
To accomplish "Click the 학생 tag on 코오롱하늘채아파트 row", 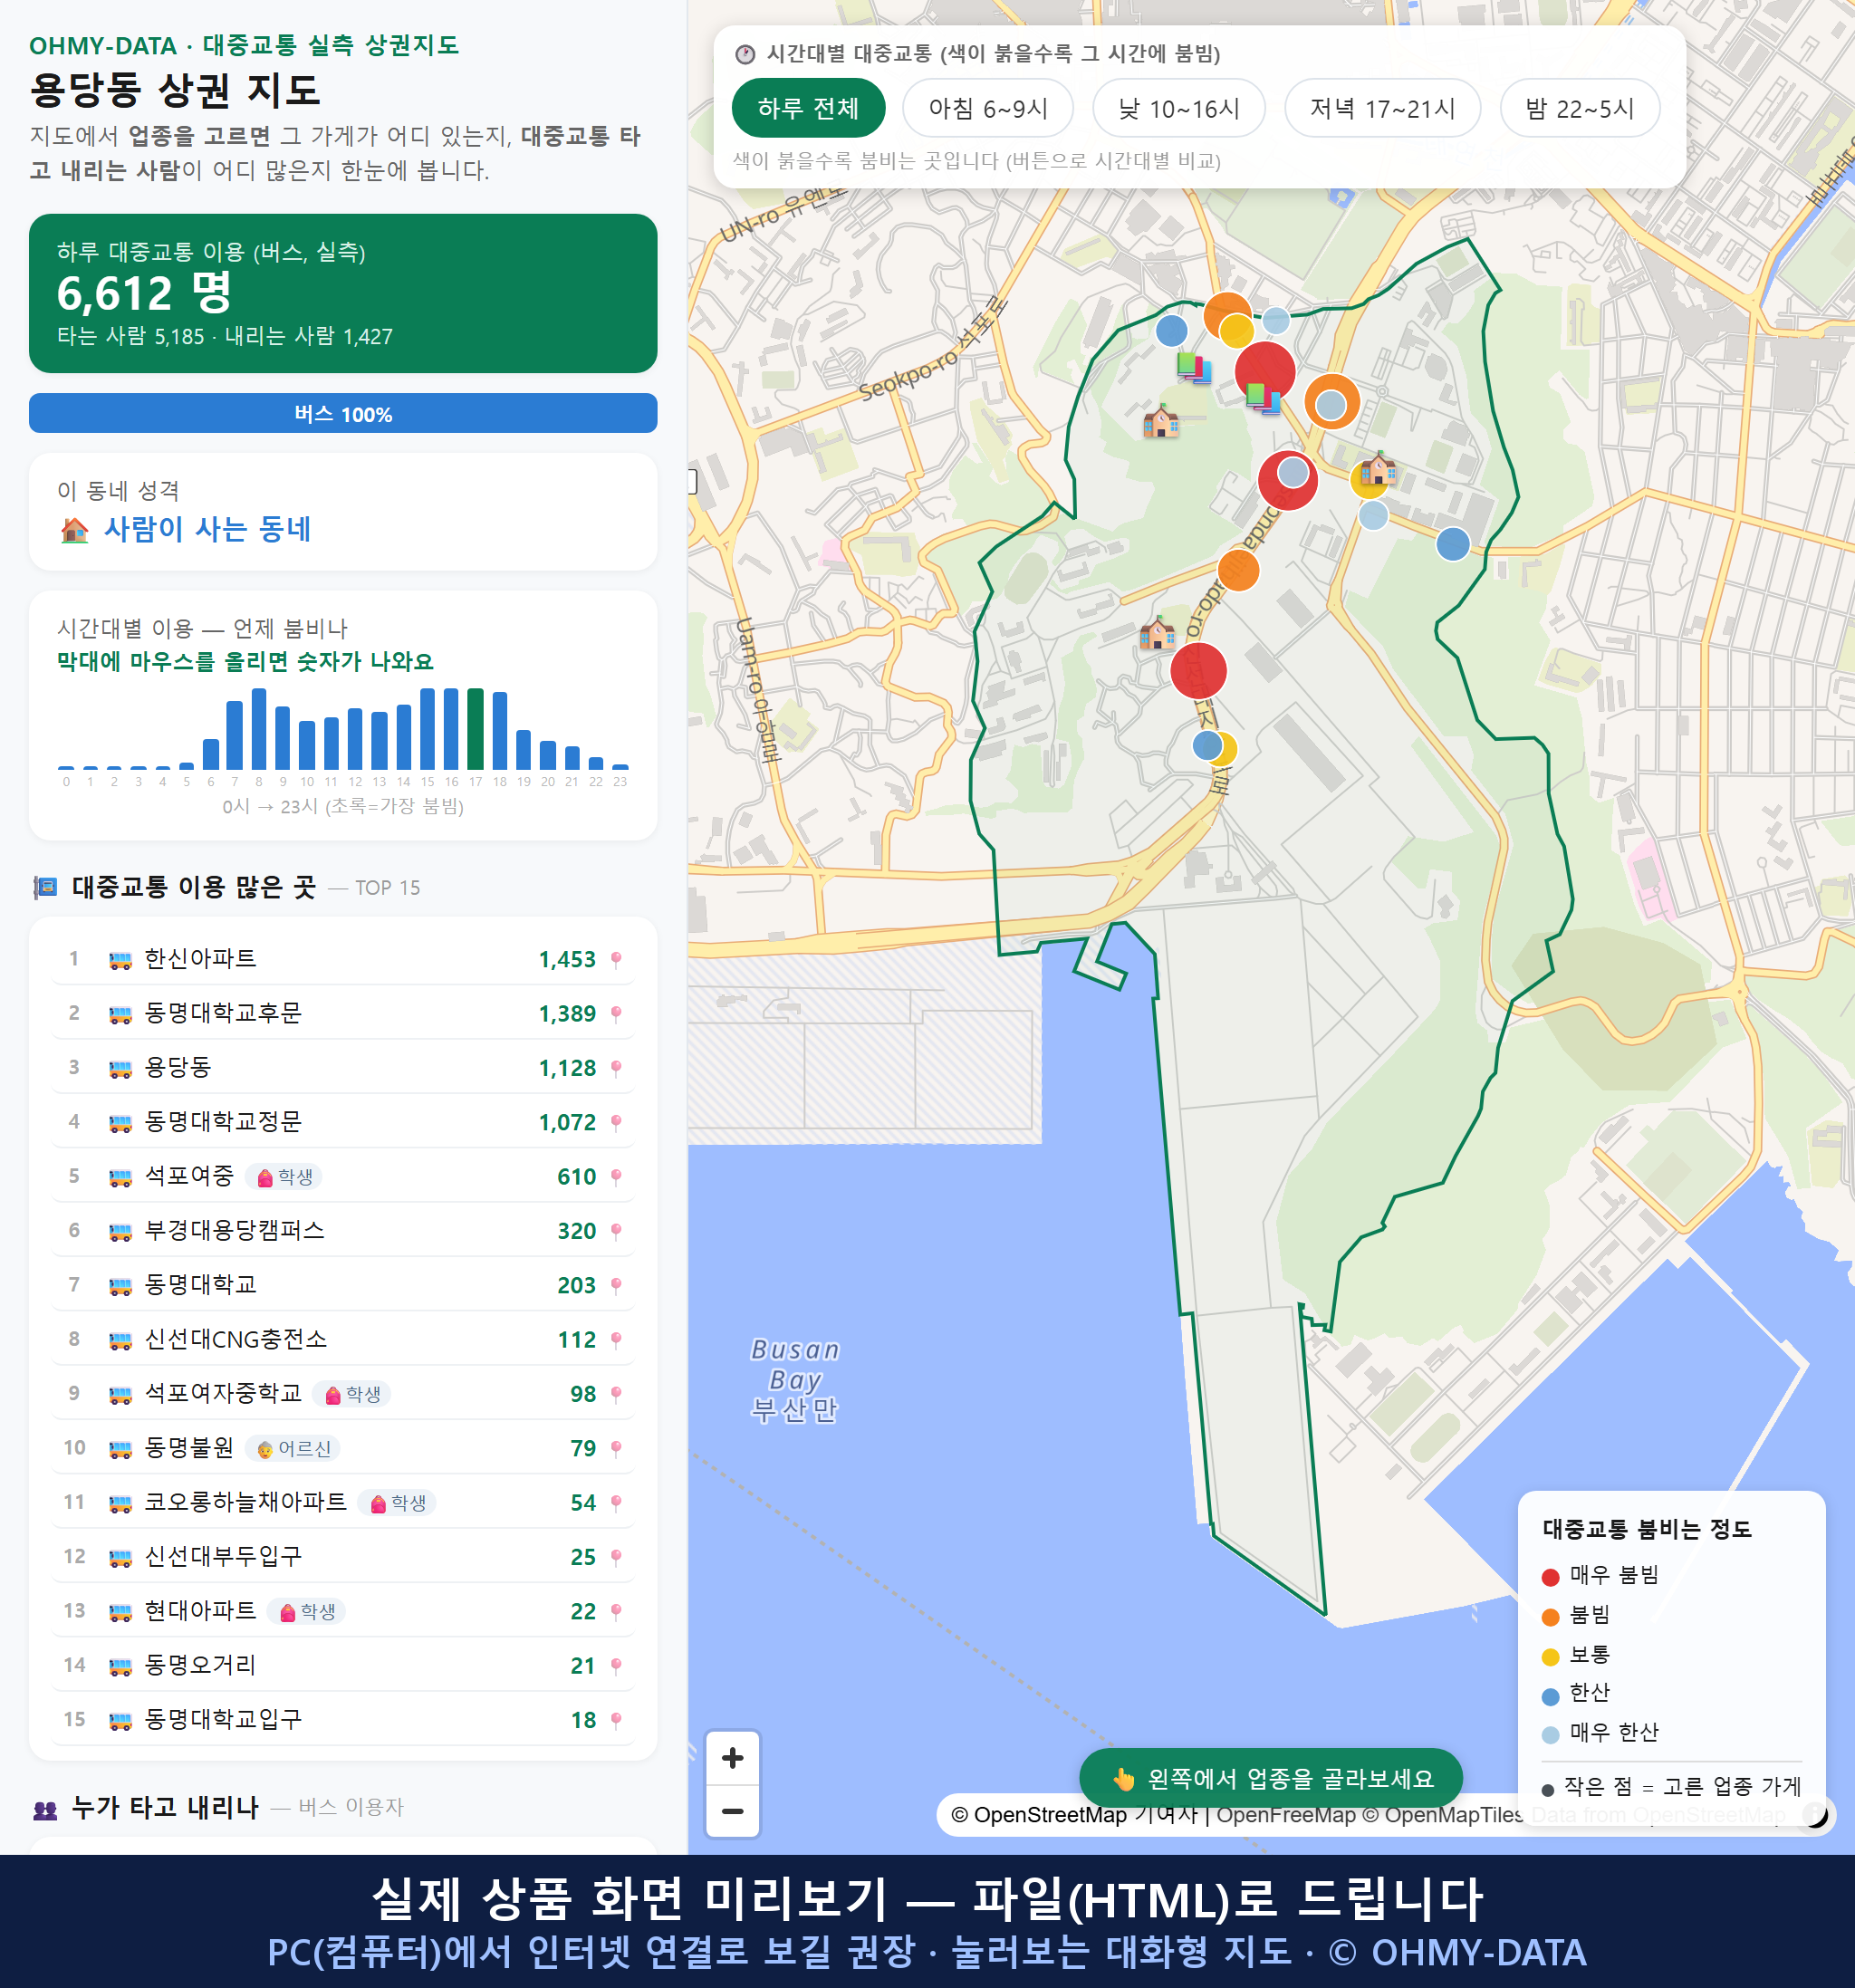I will tap(398, 1503).
